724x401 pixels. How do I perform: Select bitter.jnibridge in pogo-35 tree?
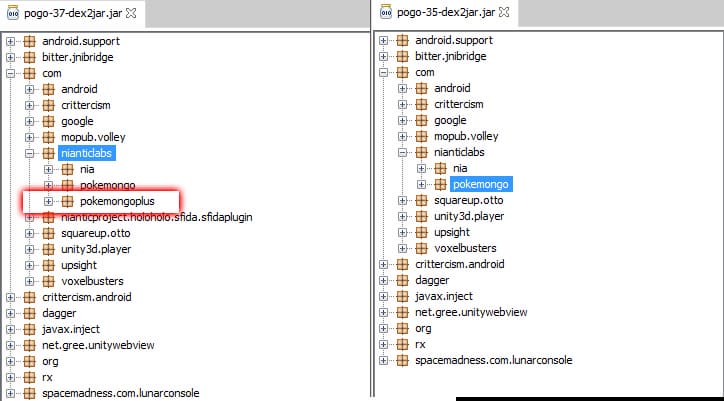(x=451, y=56)
